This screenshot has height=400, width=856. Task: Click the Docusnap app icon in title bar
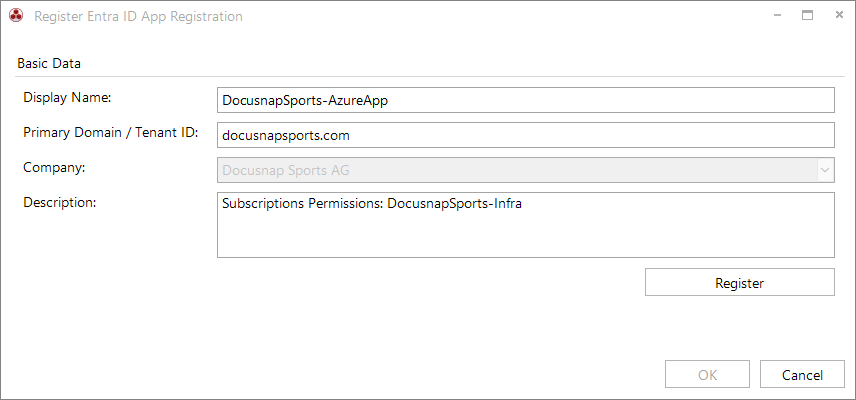(16, 16)
